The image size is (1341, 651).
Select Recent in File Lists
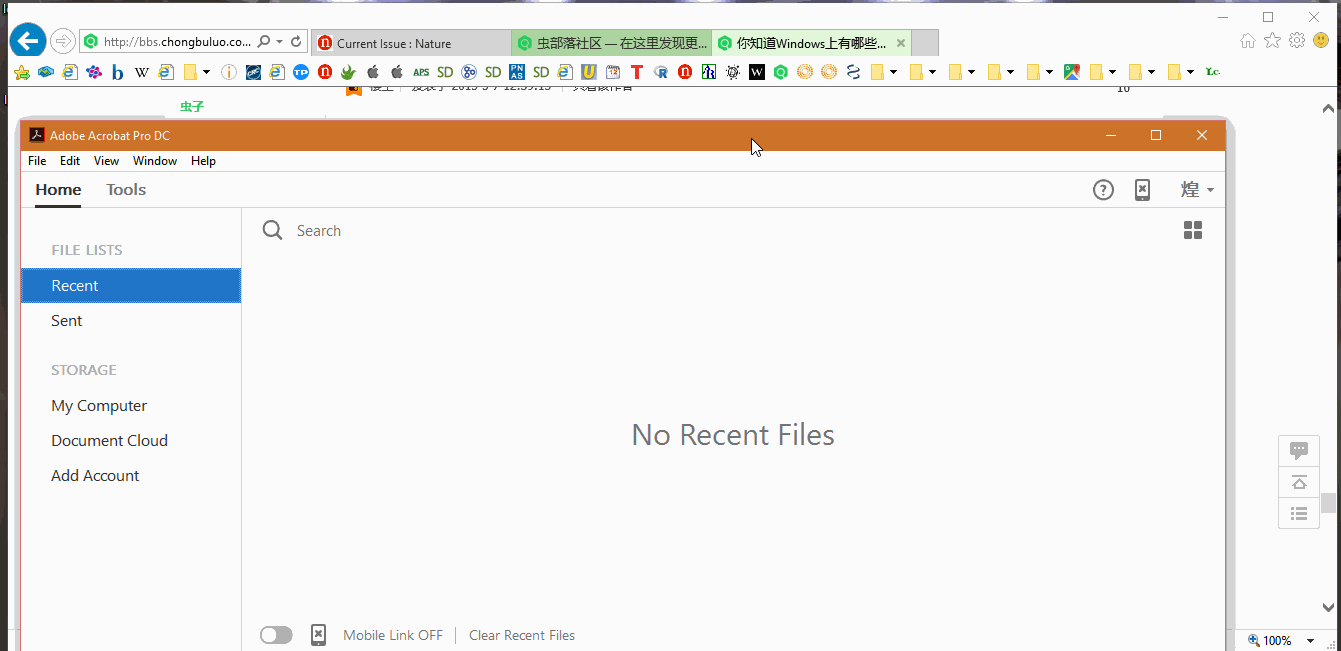[131, 286]
